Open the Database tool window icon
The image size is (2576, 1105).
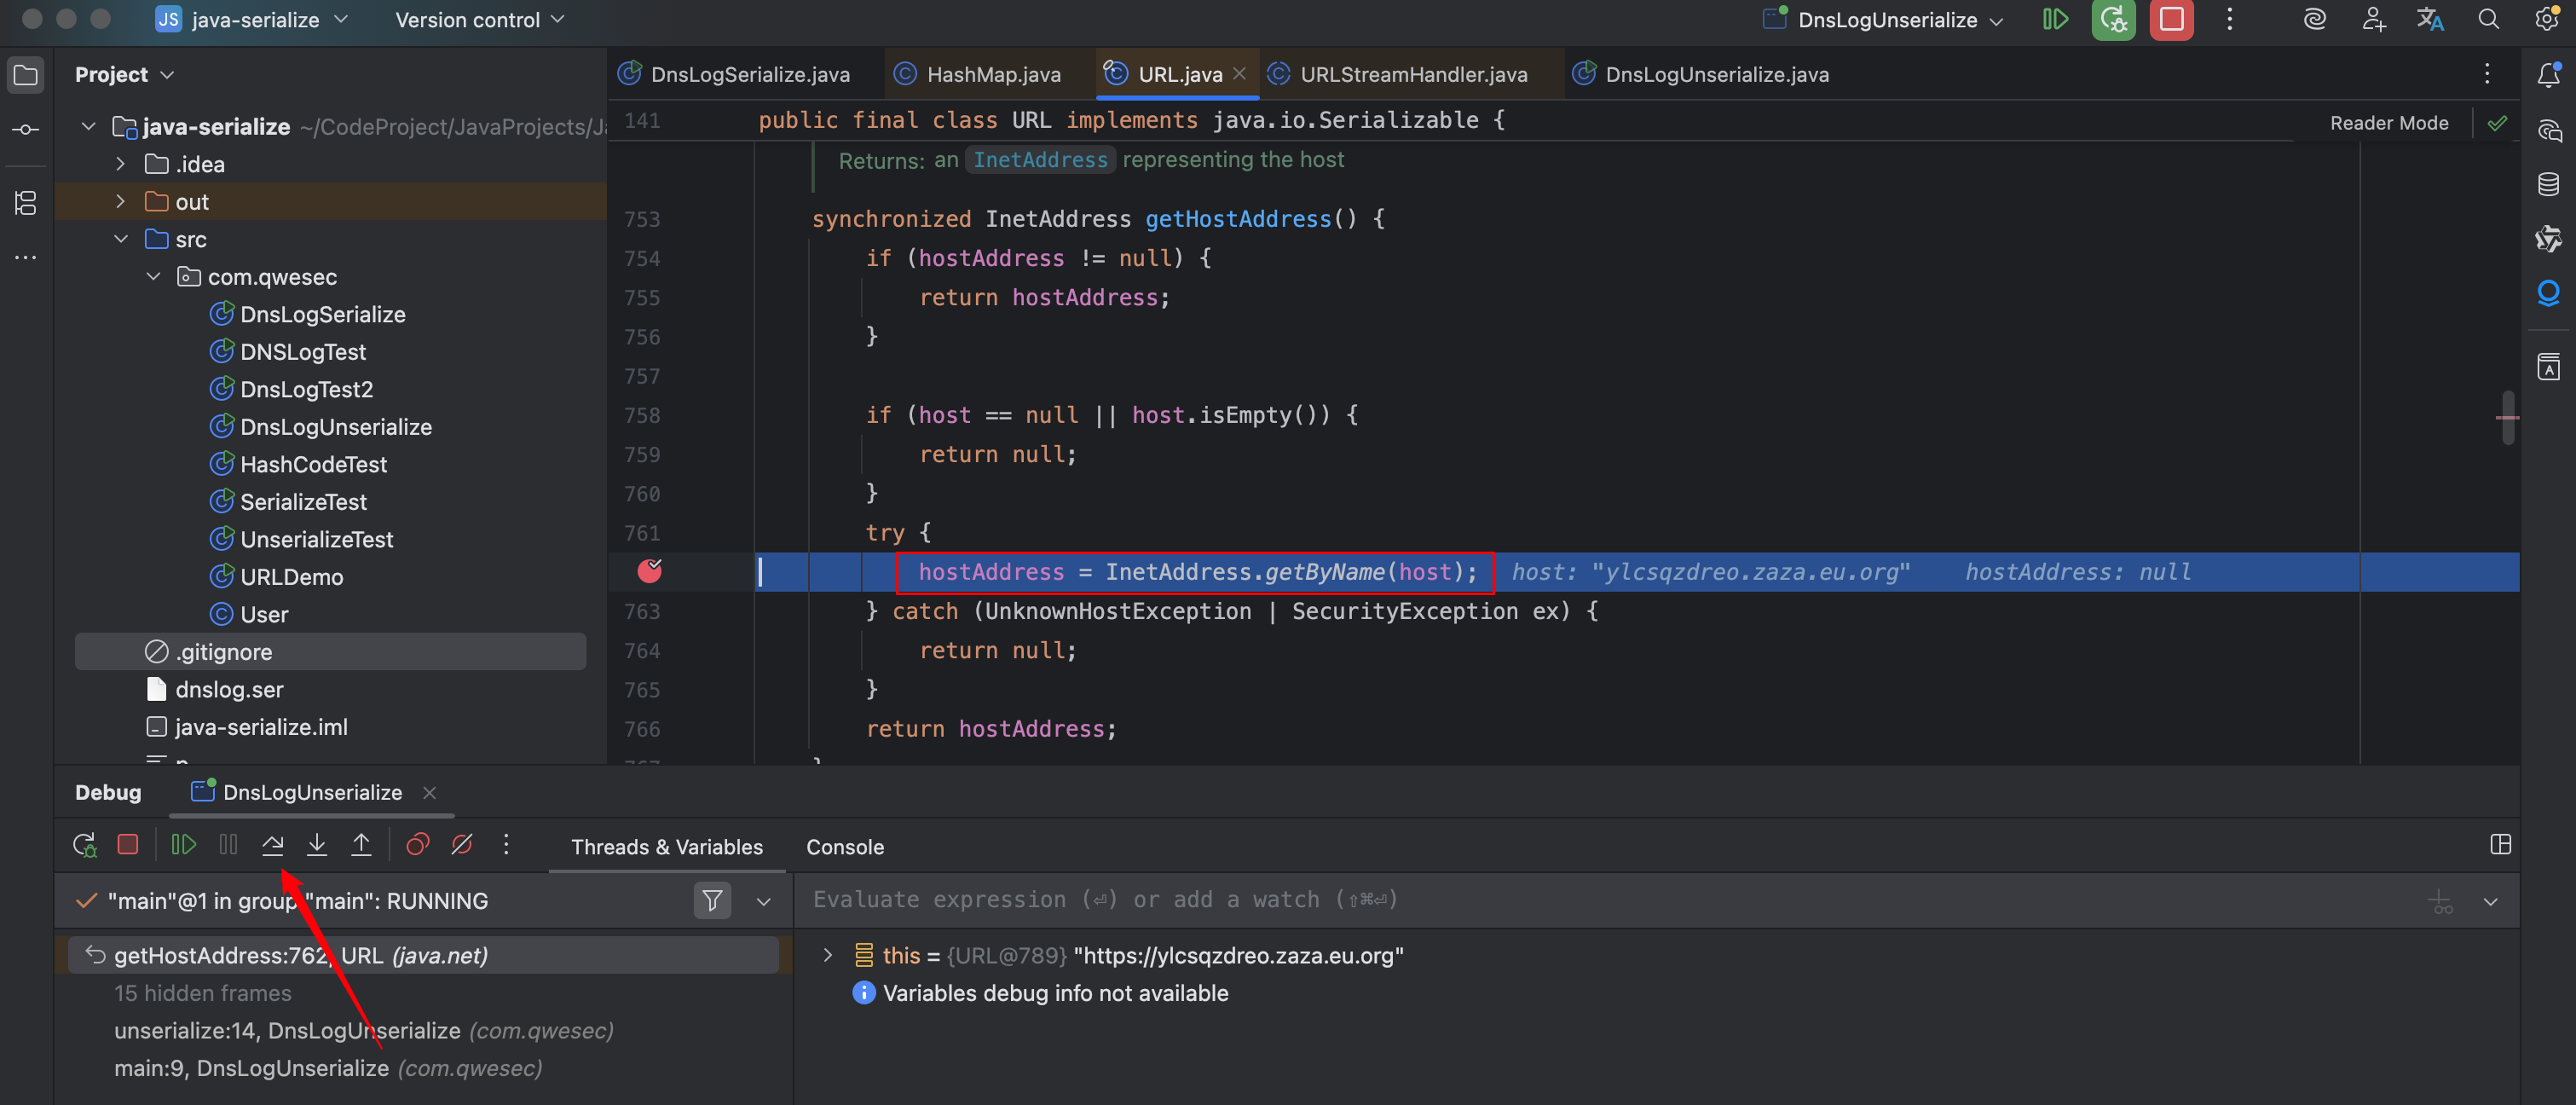pos(2548,184)
